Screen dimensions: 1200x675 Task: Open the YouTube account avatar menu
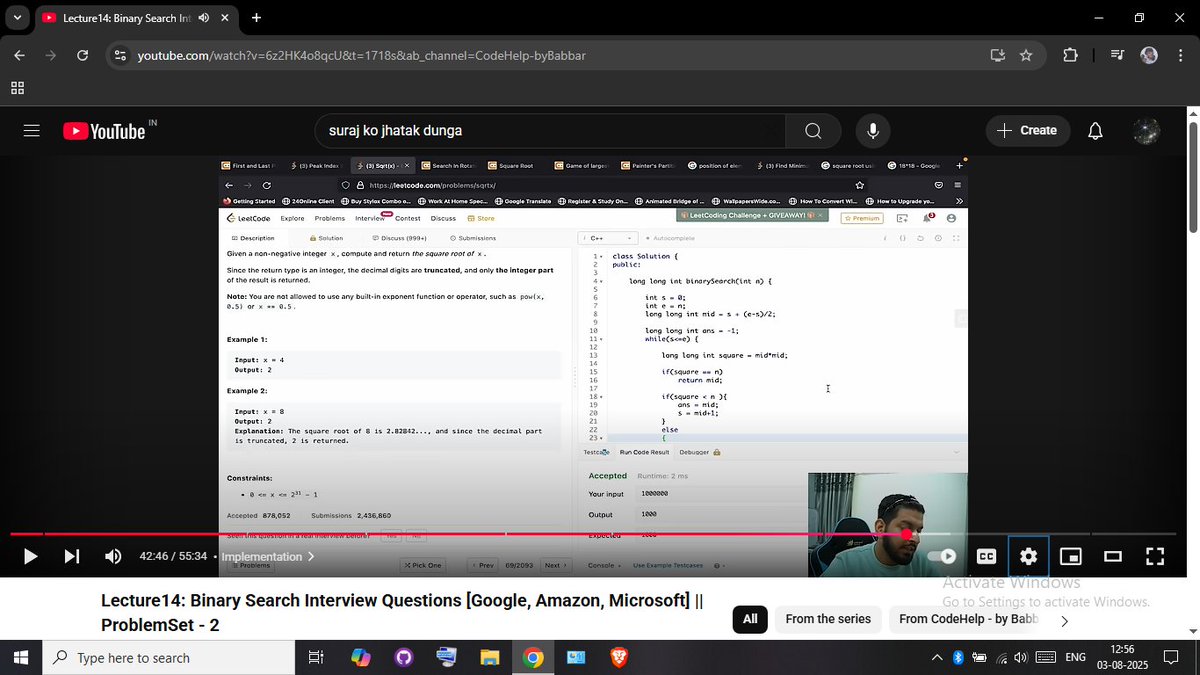[x=1146, y=131]
